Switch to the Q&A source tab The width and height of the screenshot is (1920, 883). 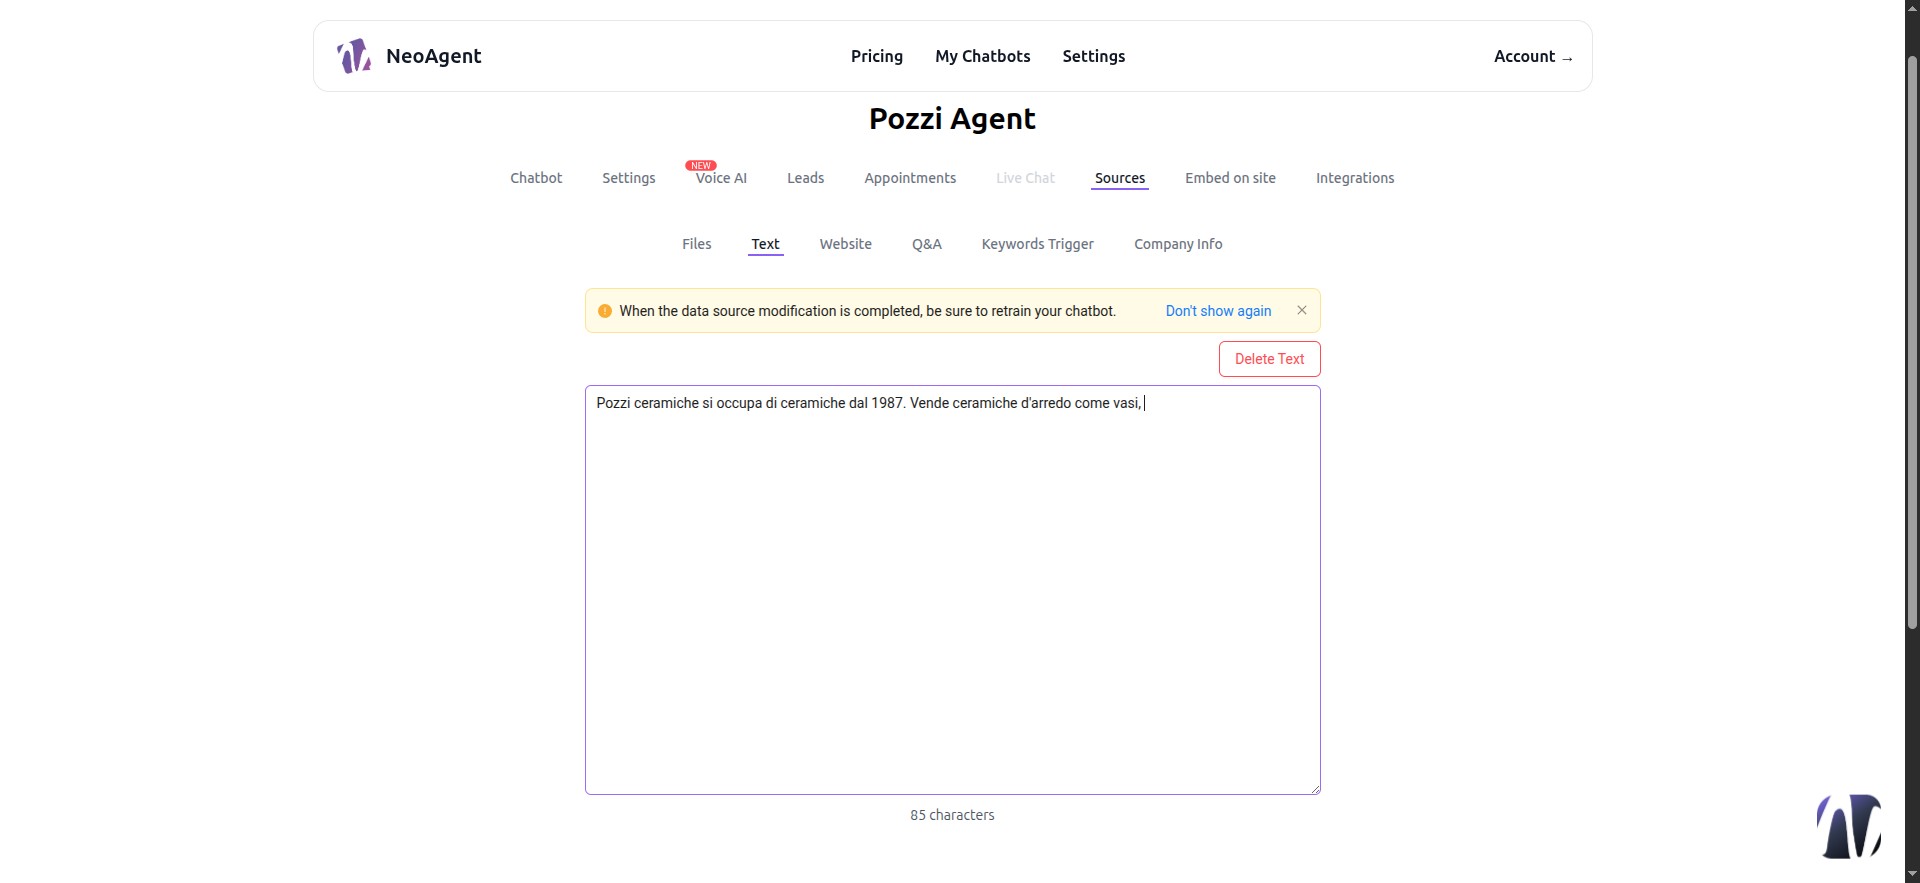[x=926, y=244]
